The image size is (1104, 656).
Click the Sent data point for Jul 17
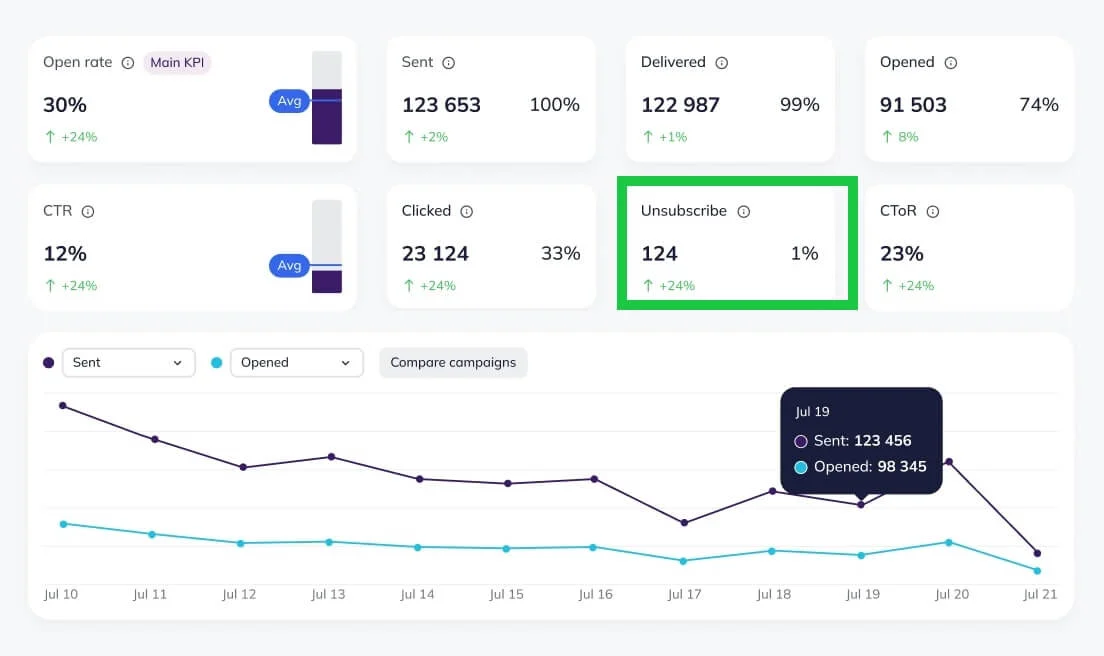pyautogui.click(x=684, y=522)
